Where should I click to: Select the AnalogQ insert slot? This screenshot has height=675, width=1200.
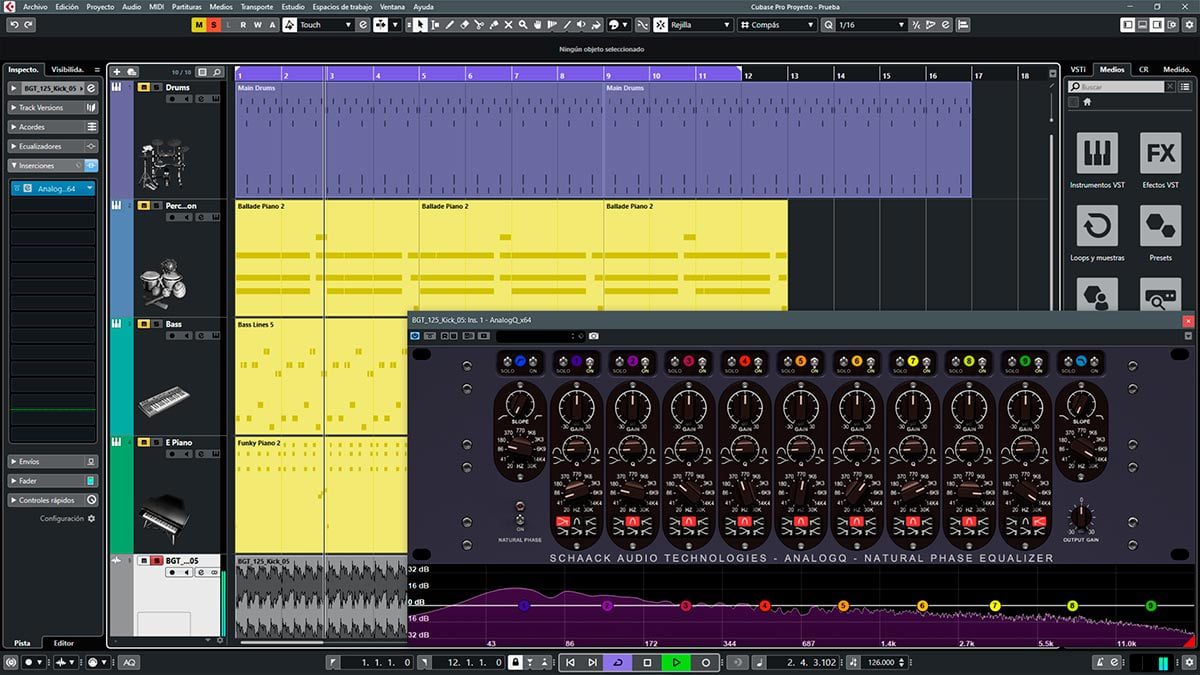(53, 188)
